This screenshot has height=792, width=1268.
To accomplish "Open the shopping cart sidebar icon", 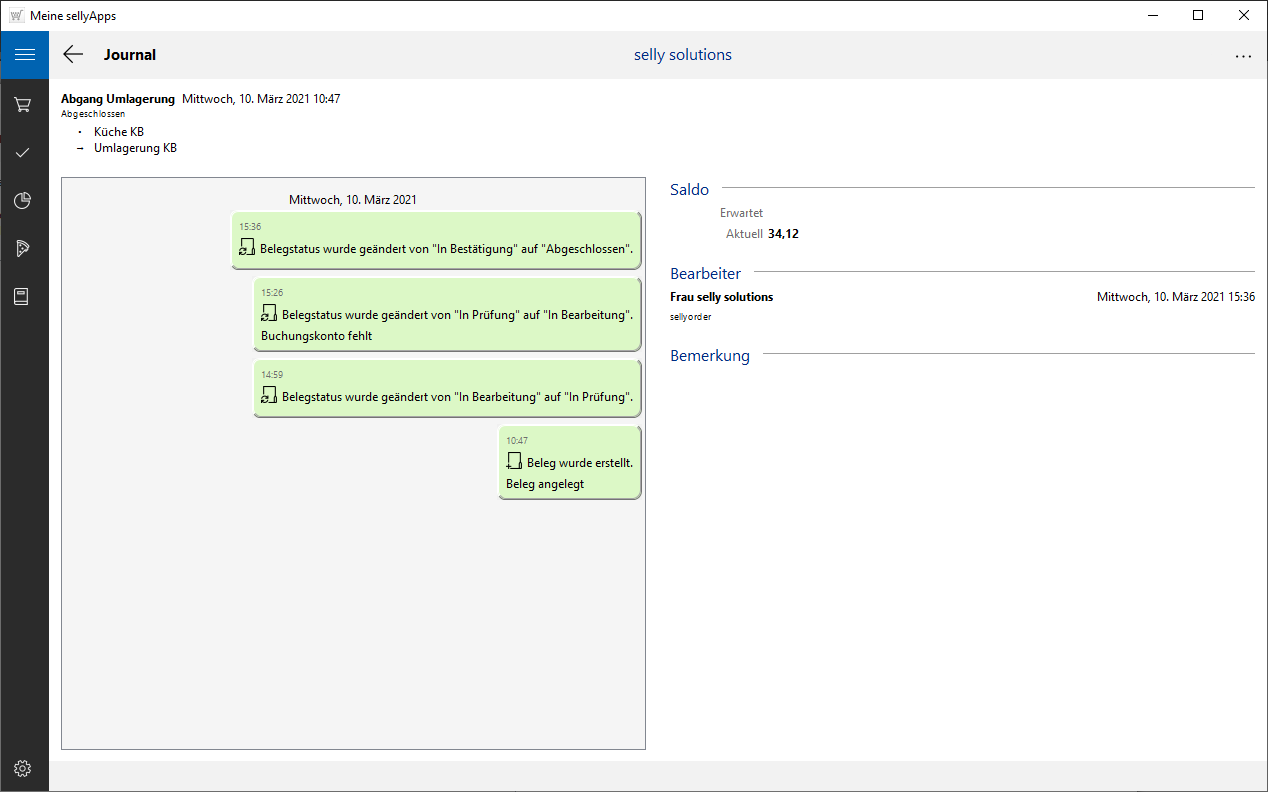I will coord(23,104).
